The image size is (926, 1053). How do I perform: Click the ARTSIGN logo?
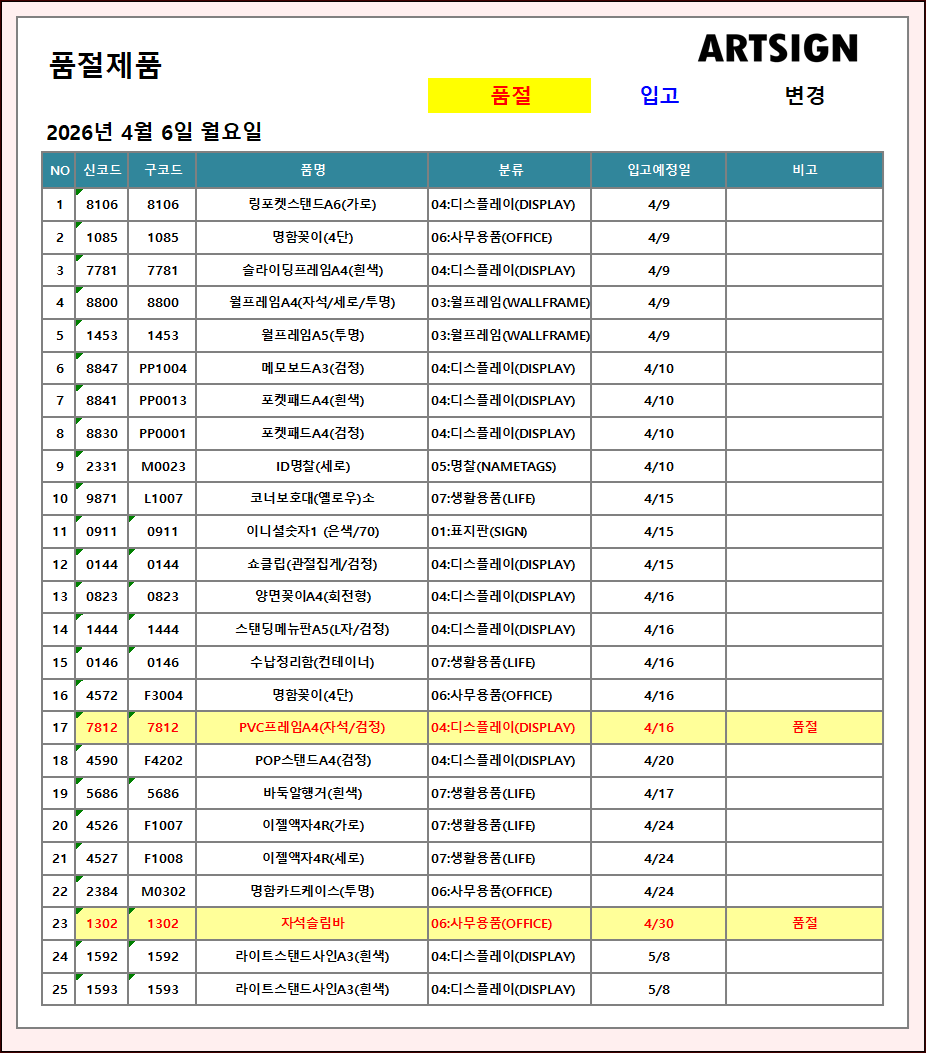click(777, 48)
